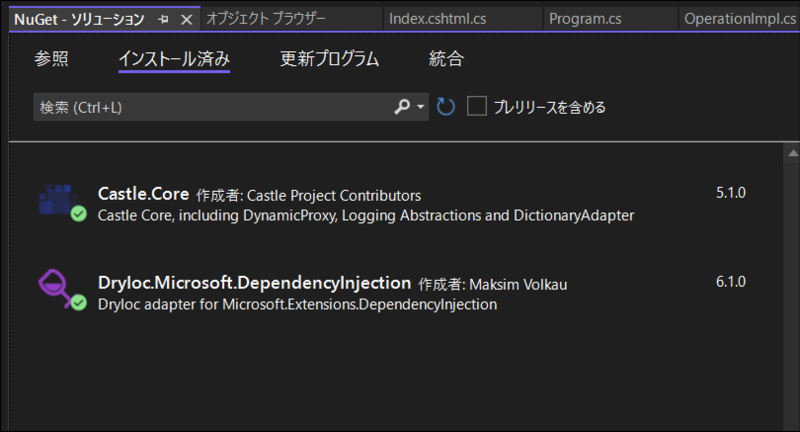Open the 統合 consolidate tab
This screenshot has width=800, height=432.
coord(446,59)
